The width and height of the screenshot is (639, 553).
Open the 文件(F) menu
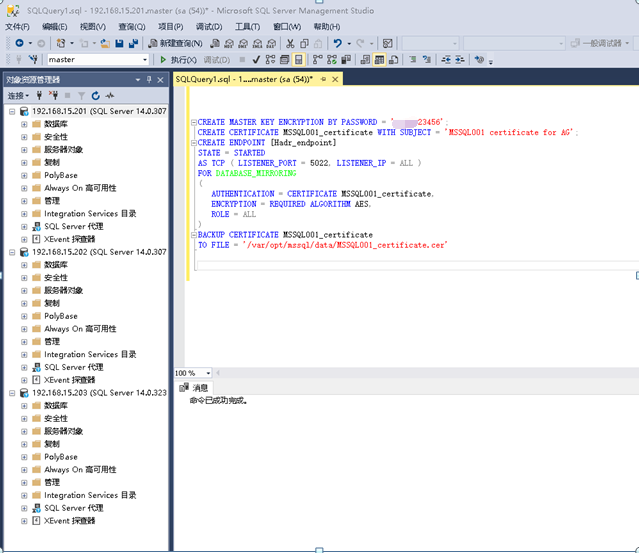(17, 26)
